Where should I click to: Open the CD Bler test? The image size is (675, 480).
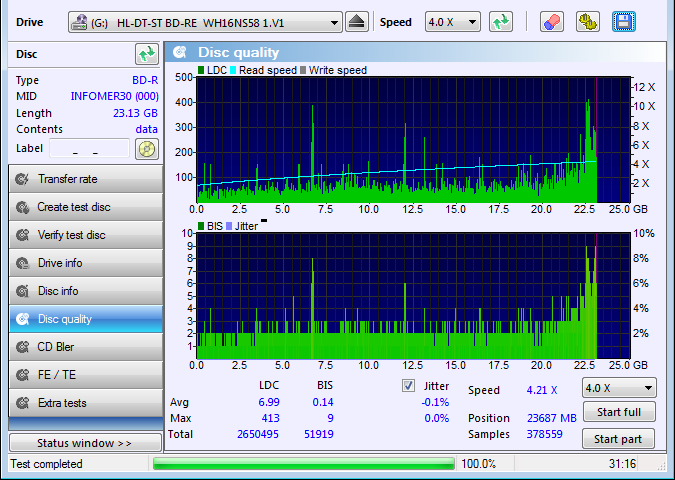click(86, 347)
